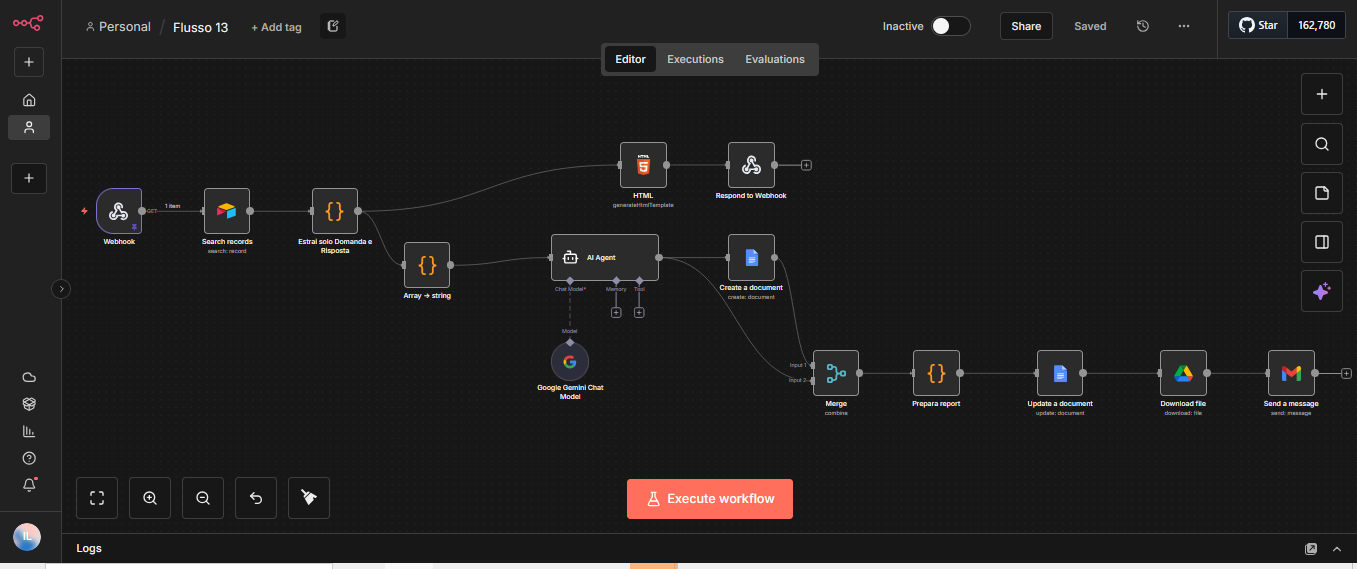1357x569 pixels.
Task: Add node after Respond to Webhook plus
Action: pyautogui.click(x=806, y=165)
